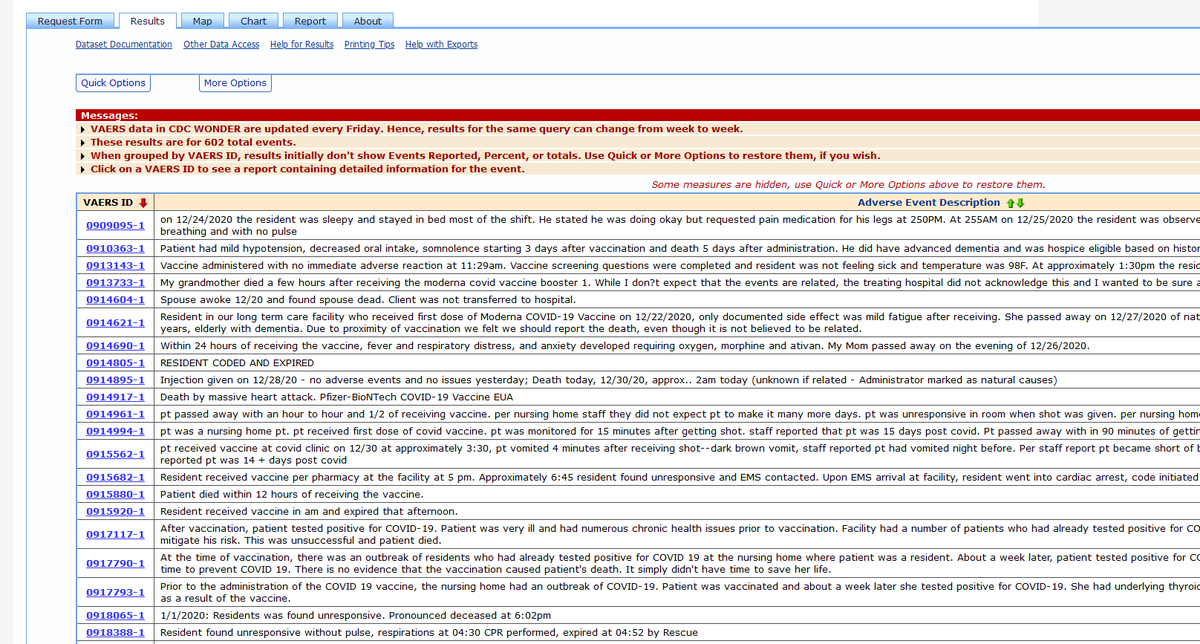Open VAERS report 0910363-1
The image size is (1200, 644).
(115, 248)
